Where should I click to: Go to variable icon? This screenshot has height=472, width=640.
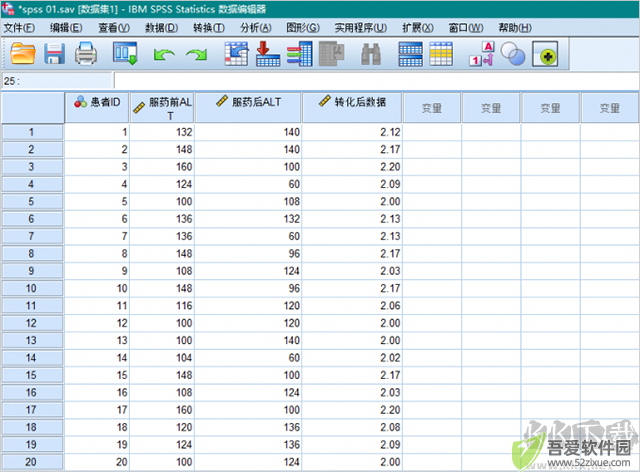coord(268,53)
